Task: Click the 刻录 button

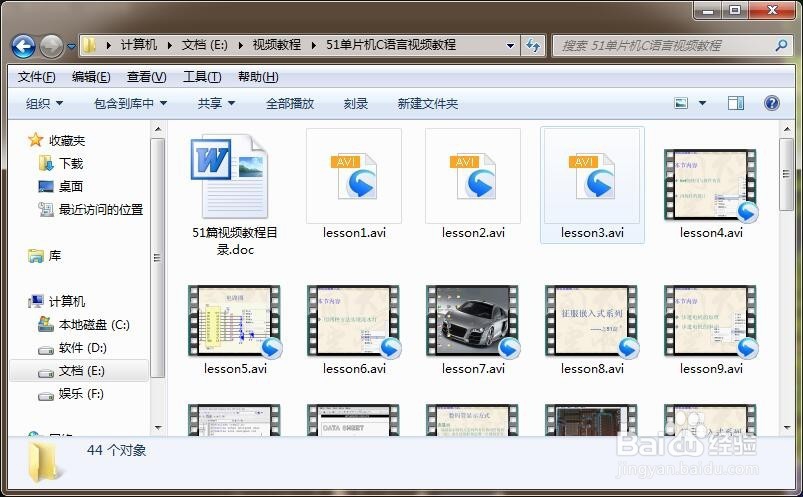Action: click(x=355, y=104)
